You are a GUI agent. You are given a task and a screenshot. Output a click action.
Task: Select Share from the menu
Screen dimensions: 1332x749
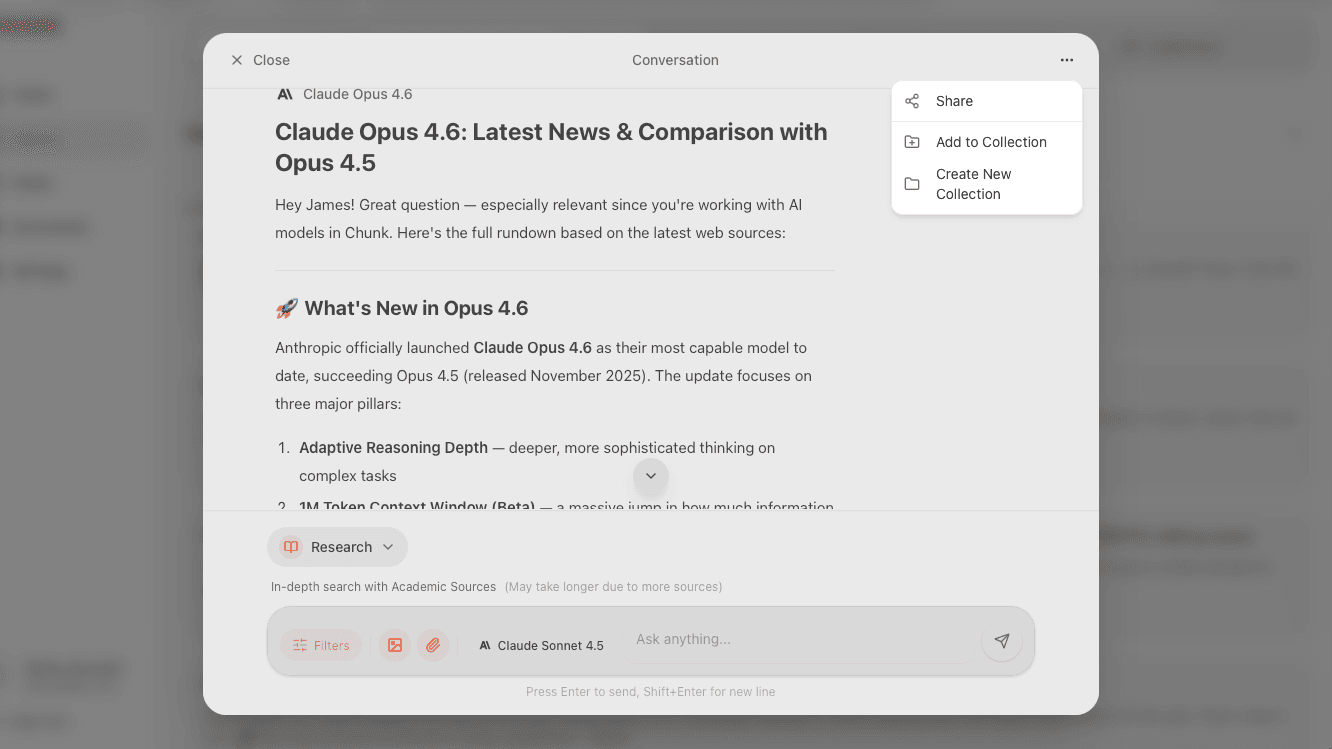954,101
